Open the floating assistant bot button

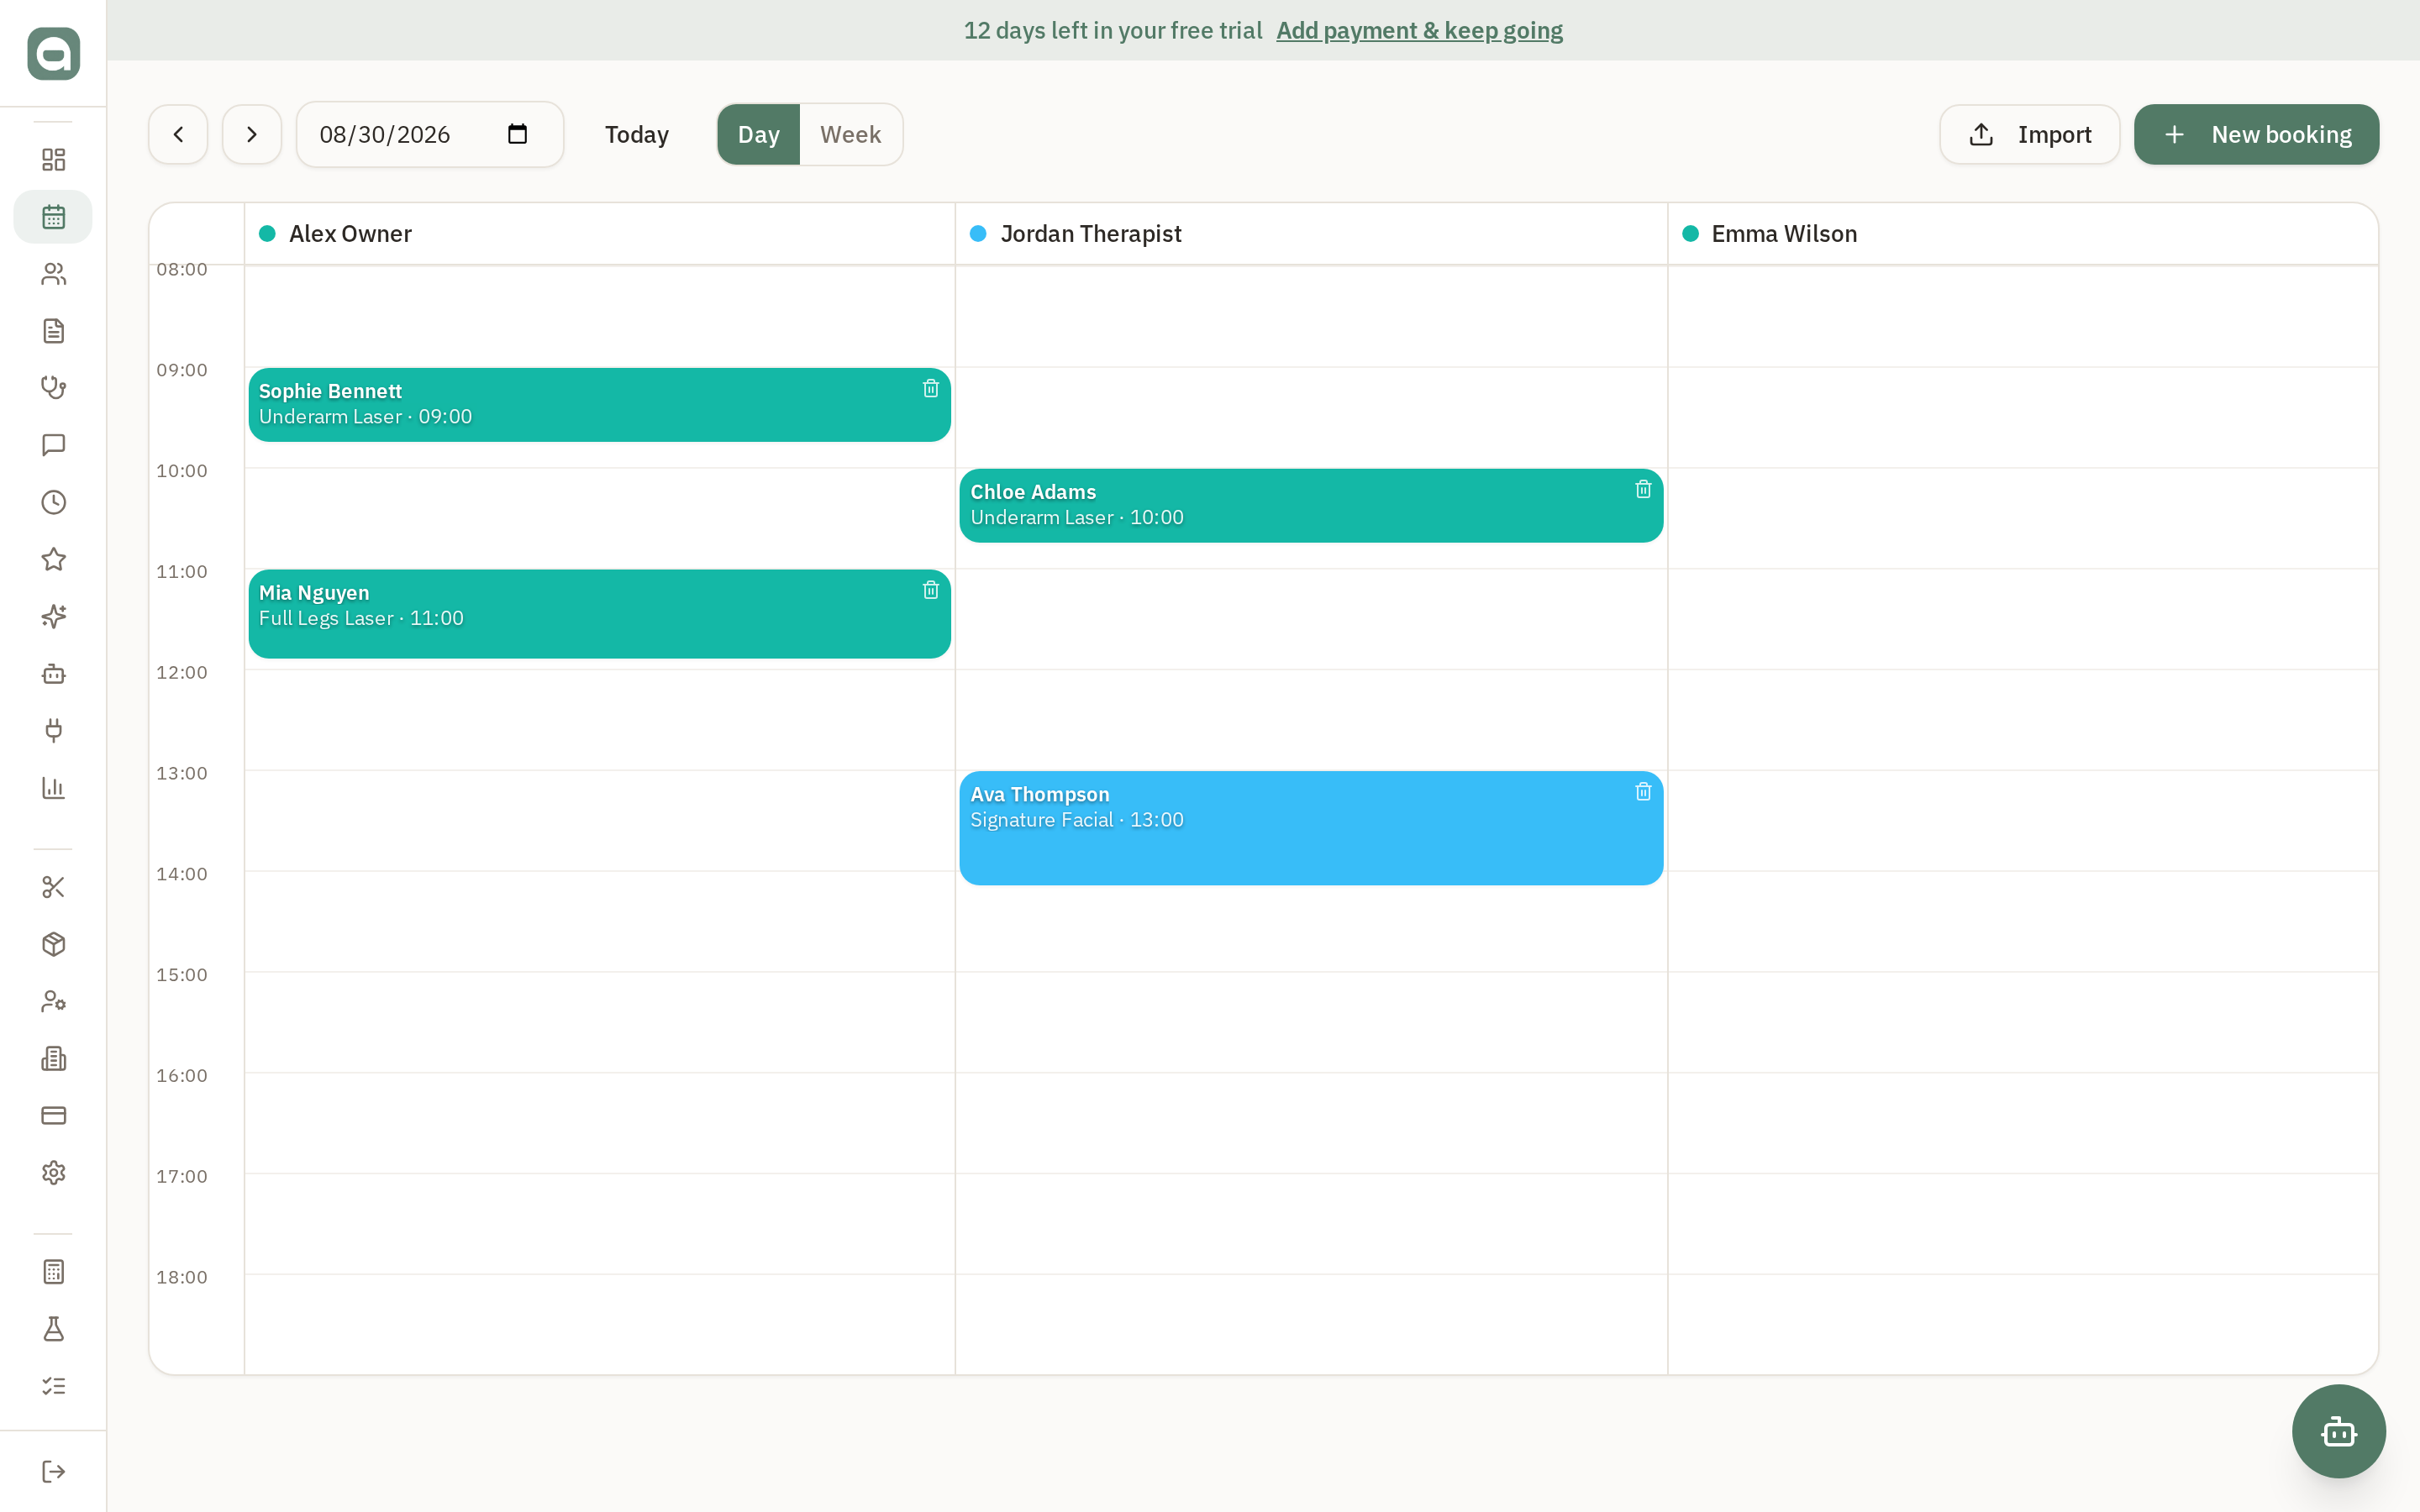tap(2338, 1431)
